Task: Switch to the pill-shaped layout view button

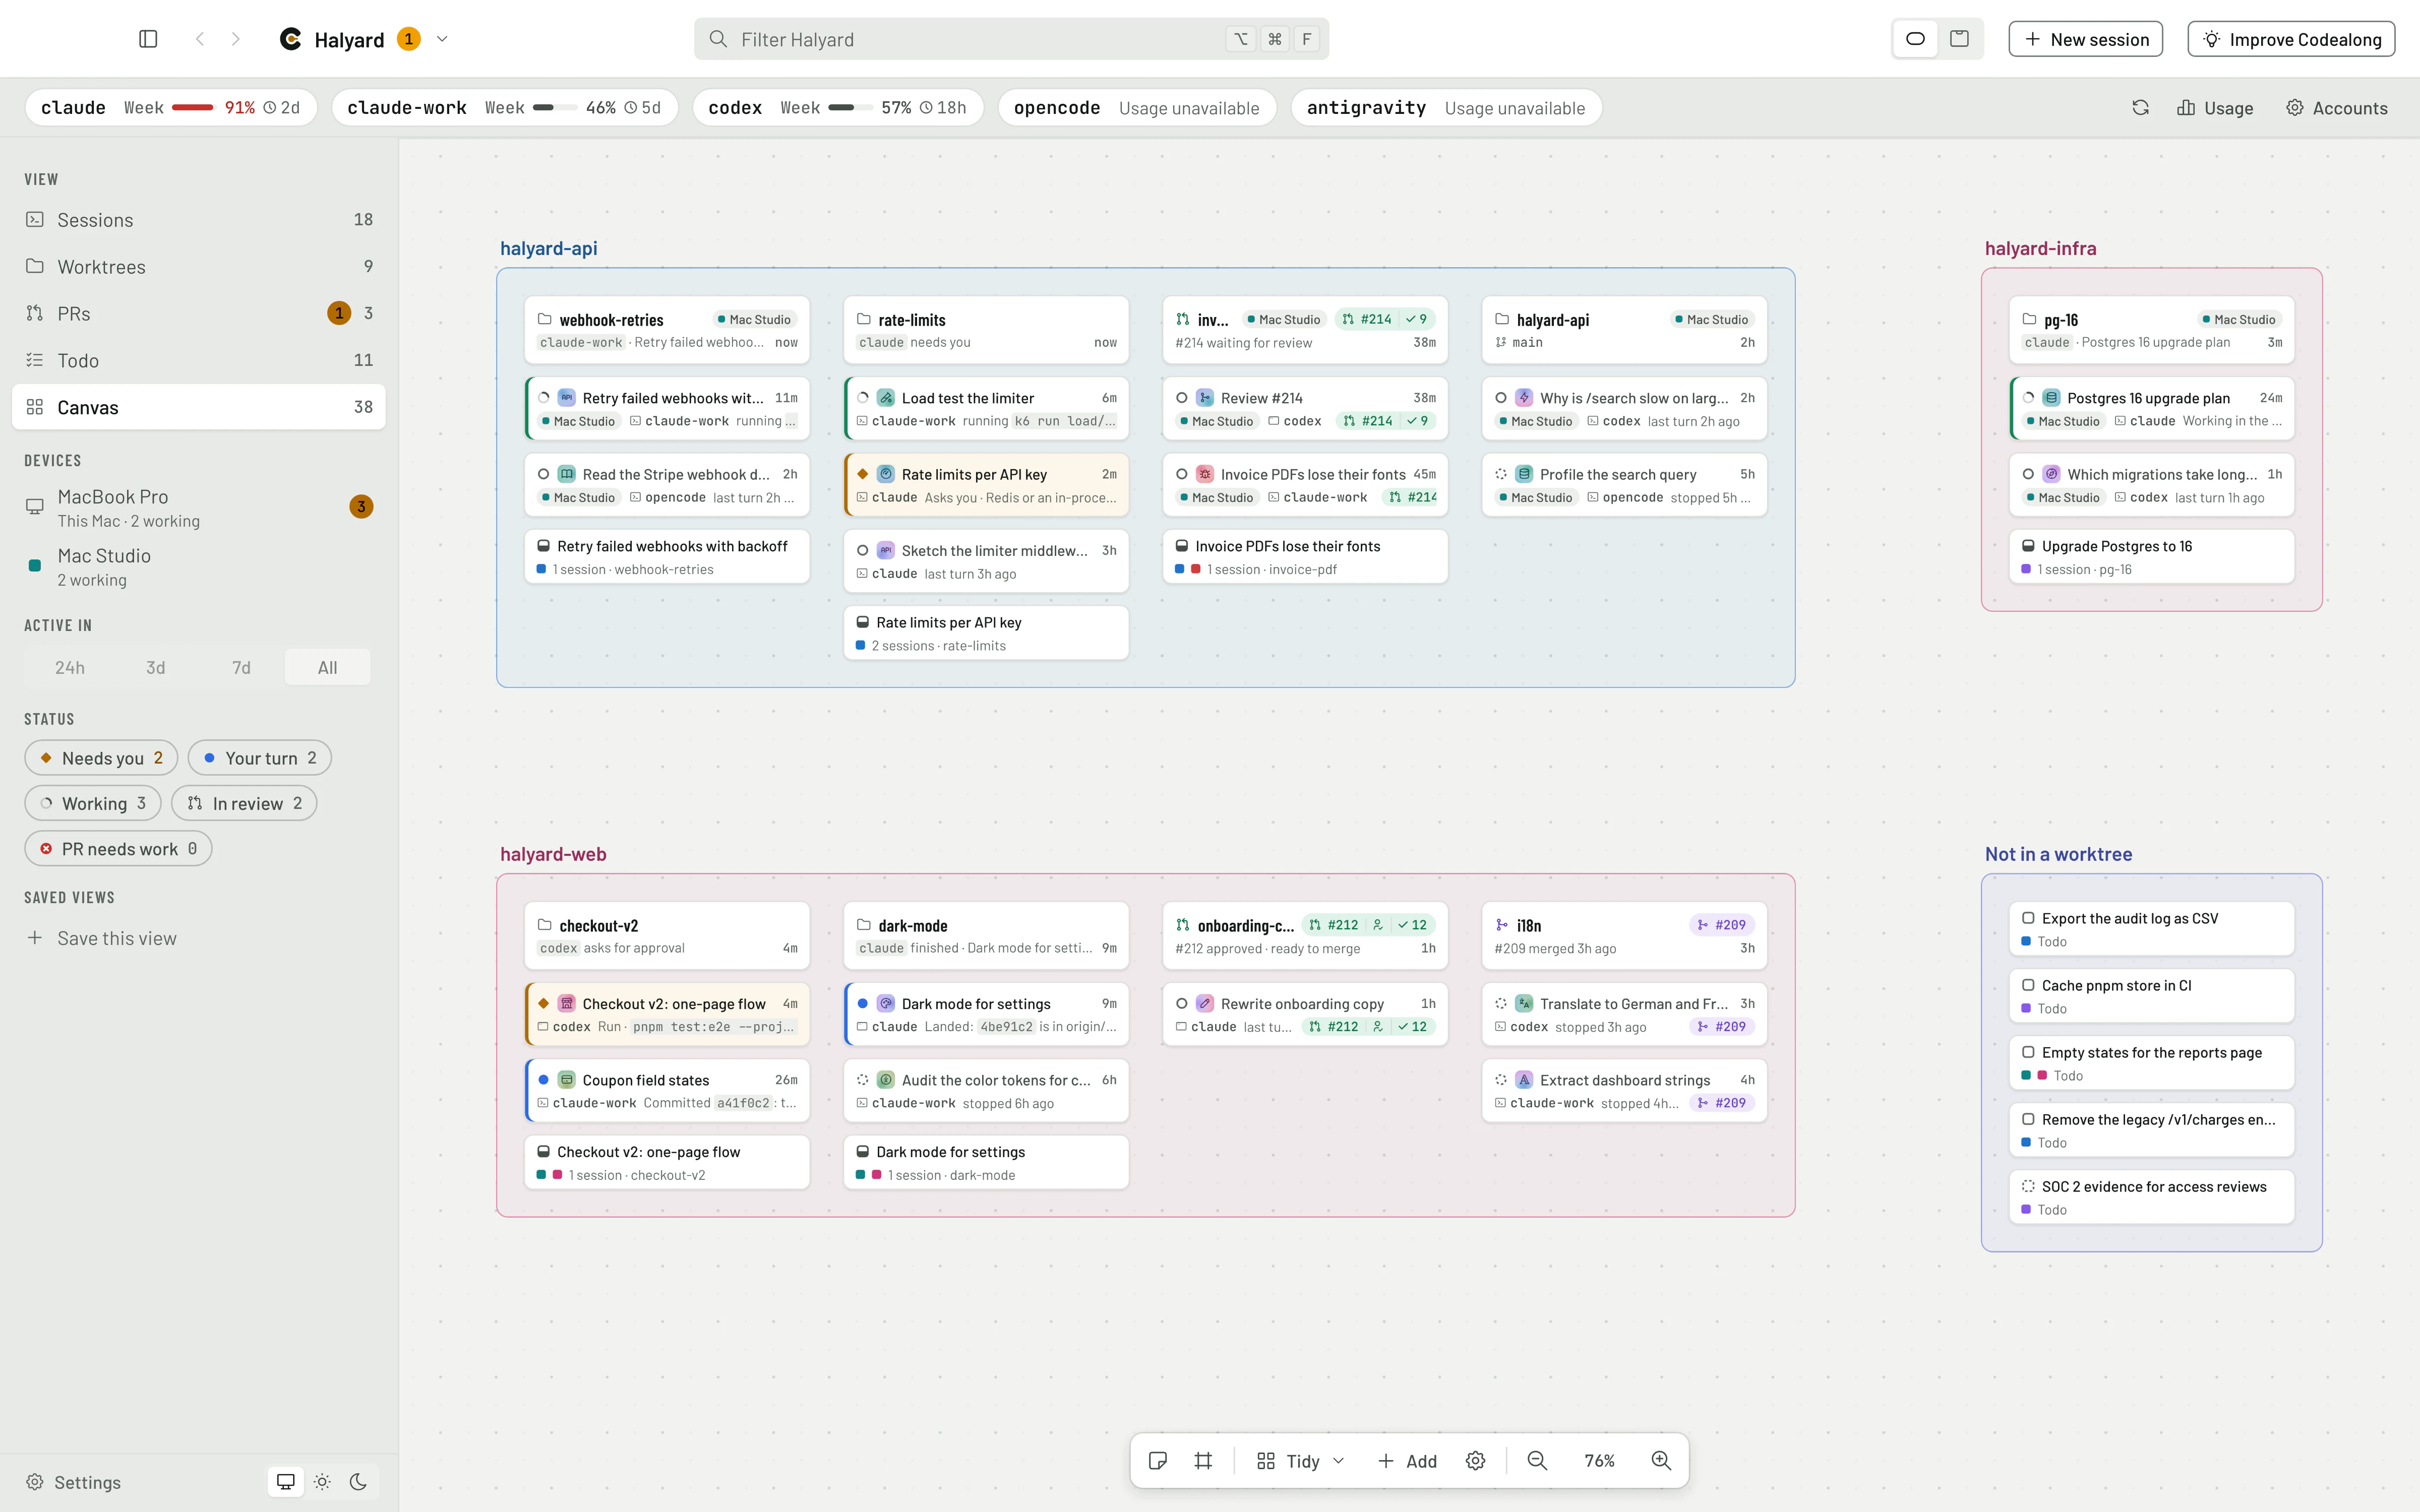Action: click(1915, 39)
